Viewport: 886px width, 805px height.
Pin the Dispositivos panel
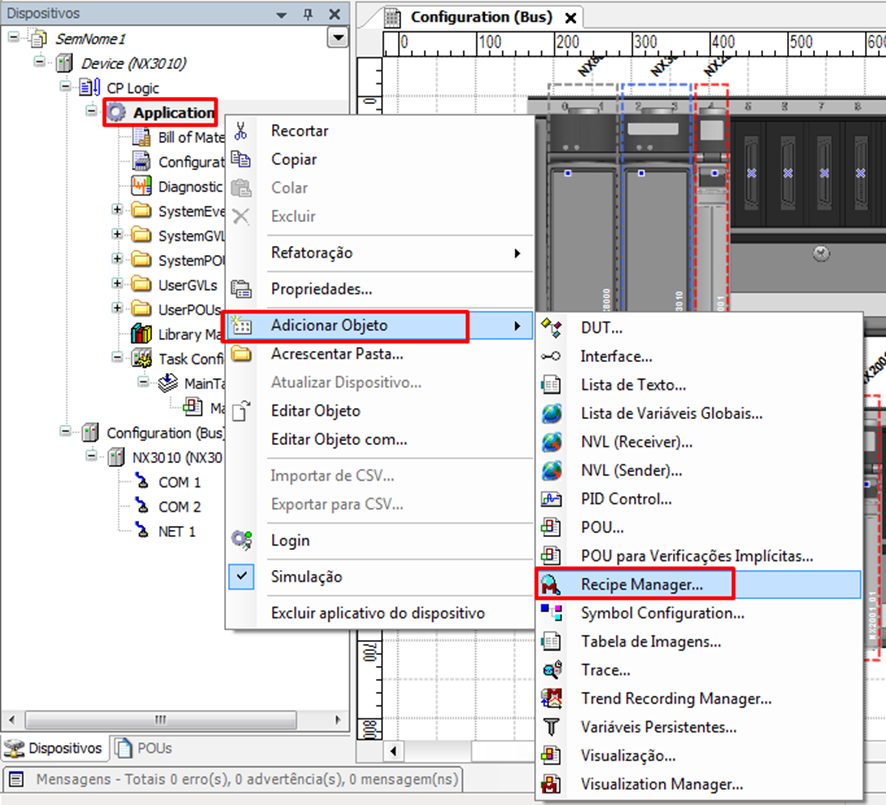click(307, 14)
